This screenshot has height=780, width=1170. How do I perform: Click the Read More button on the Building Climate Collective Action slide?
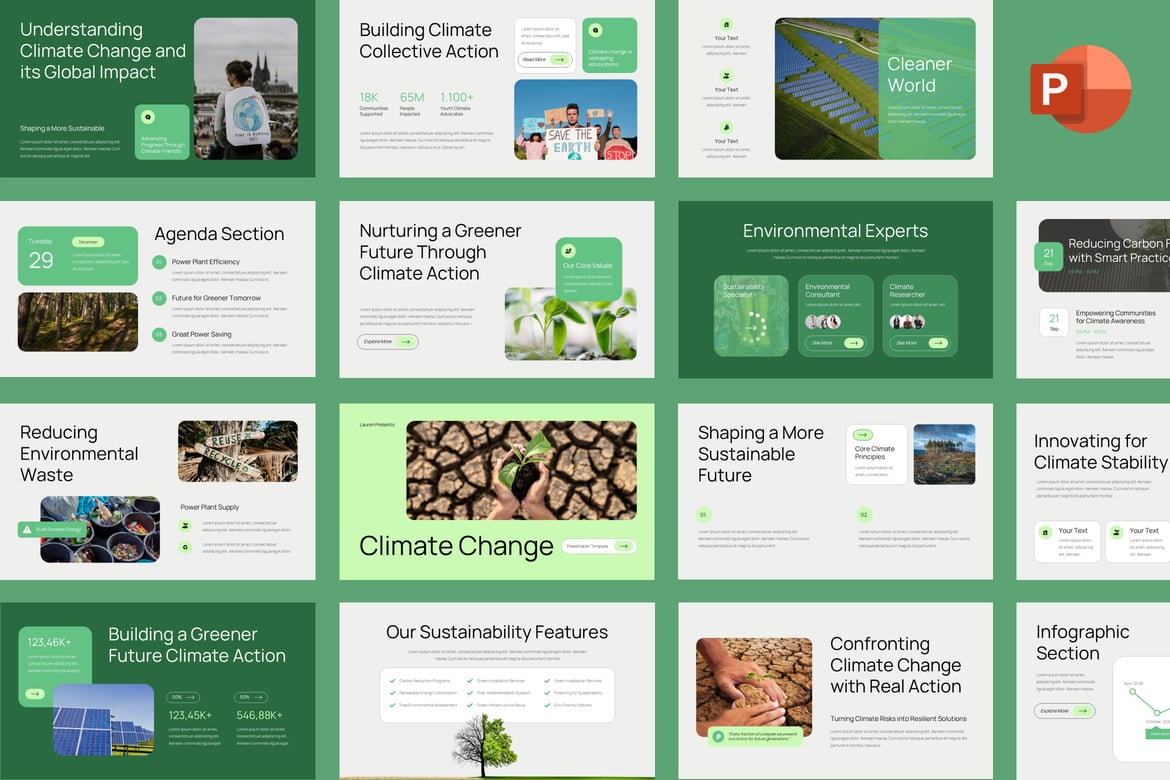(x=545, y=60)
